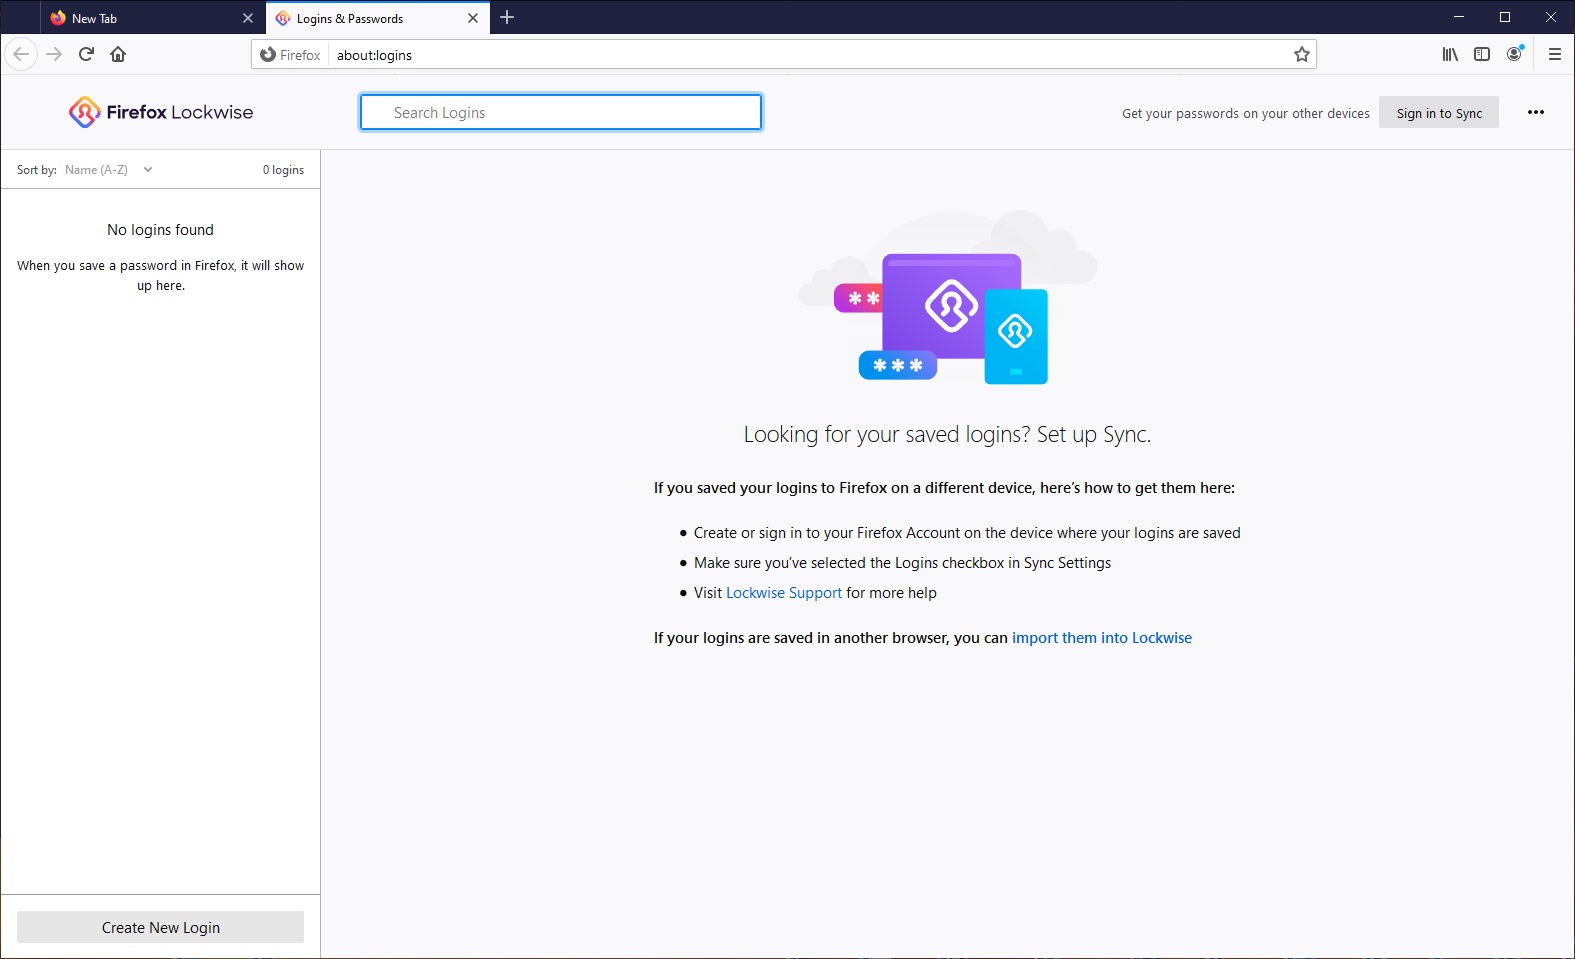1575x959 pixels.
Task: Switch to the New Tab tab
Action: (x=153, y=18)
